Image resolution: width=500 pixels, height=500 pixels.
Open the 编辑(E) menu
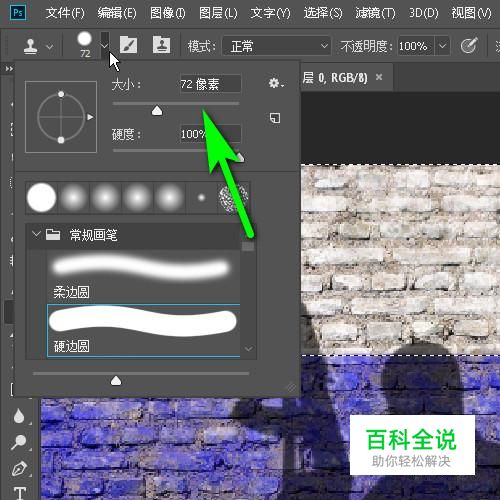[x=117, y=13]
